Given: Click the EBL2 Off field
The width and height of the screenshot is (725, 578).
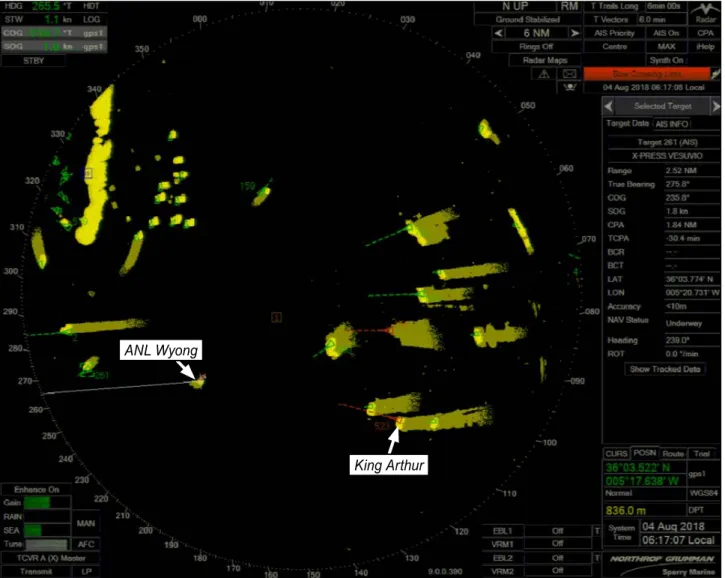Looking at the screenshot, I should coord(558,558).
